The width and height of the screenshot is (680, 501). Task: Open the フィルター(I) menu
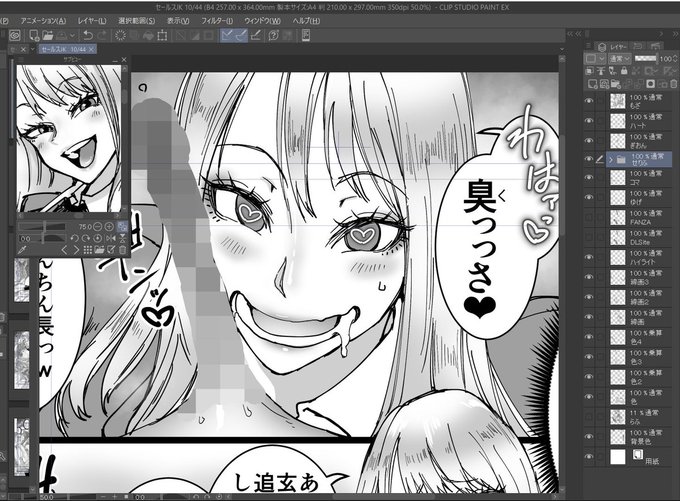217,21
